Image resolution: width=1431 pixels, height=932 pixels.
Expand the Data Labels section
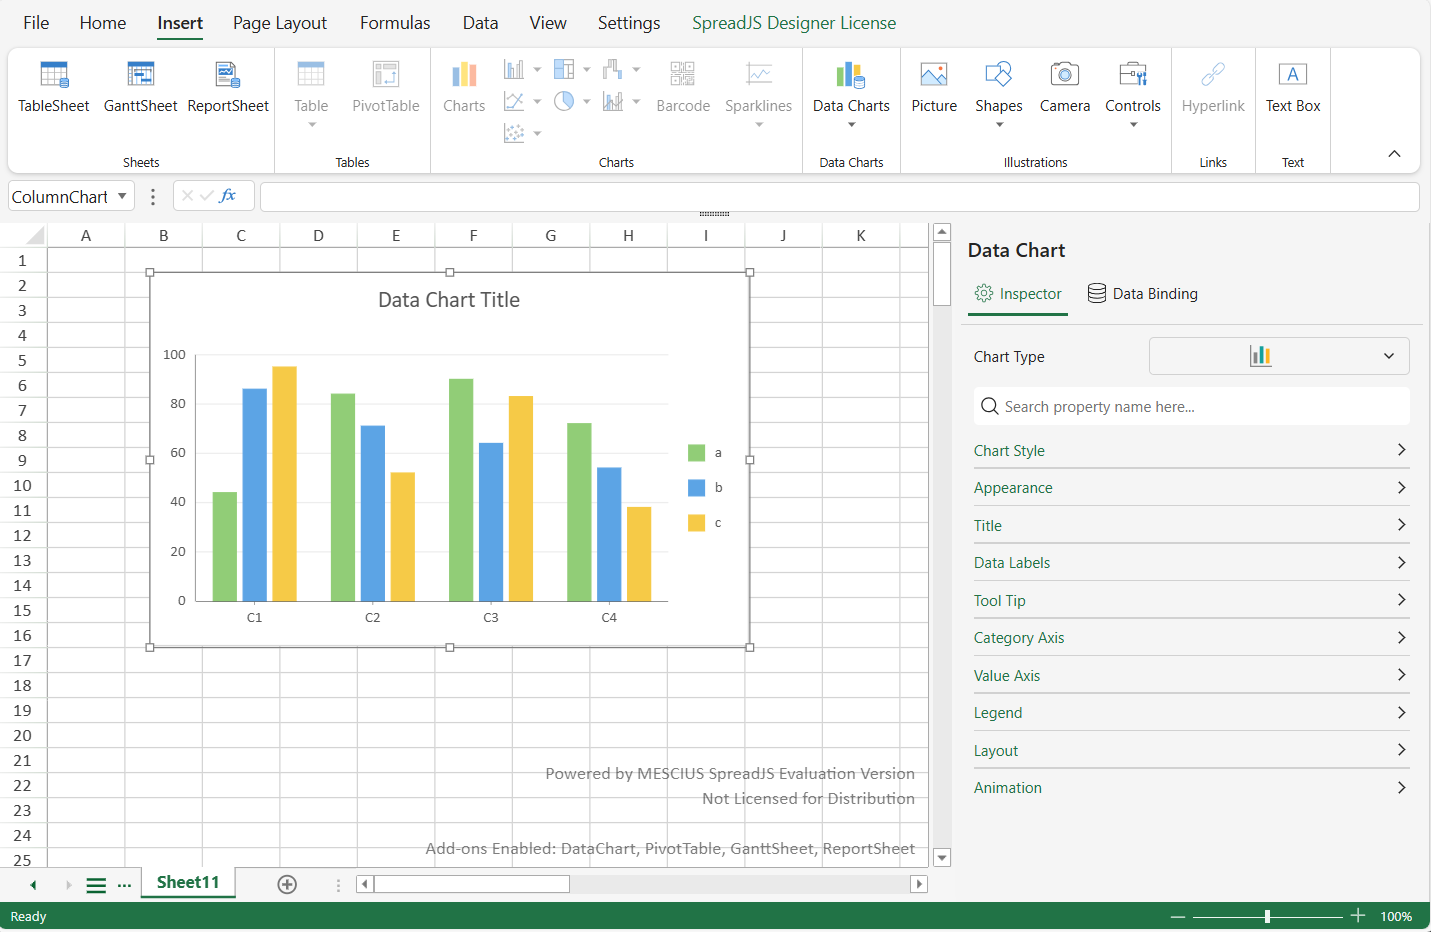(1191, 562)
